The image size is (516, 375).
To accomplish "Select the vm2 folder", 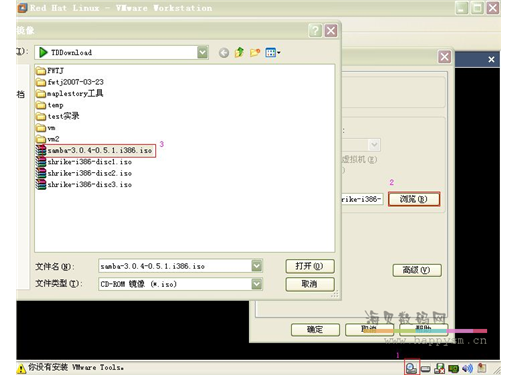I will [48, 139].
